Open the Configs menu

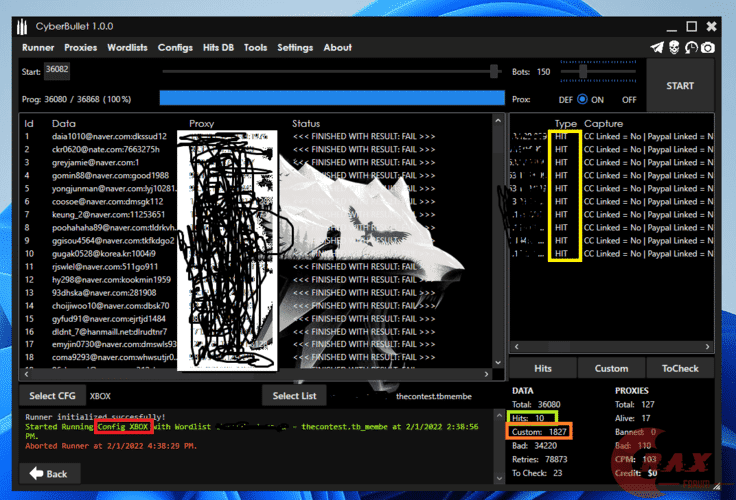pos(175,47)
